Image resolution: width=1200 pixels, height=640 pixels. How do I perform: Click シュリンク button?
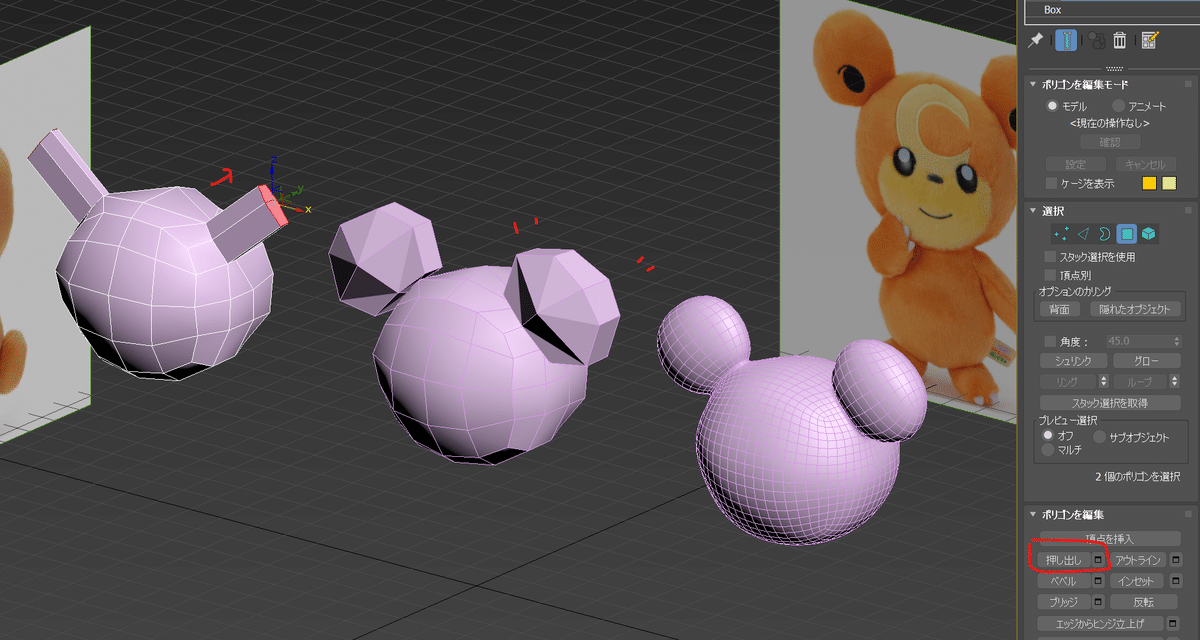point(1073,361)
